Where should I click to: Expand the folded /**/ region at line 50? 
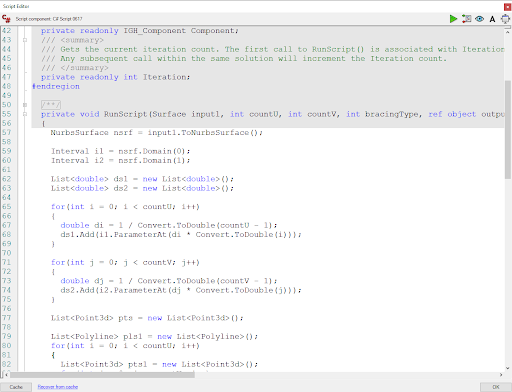tap(25, 105)
